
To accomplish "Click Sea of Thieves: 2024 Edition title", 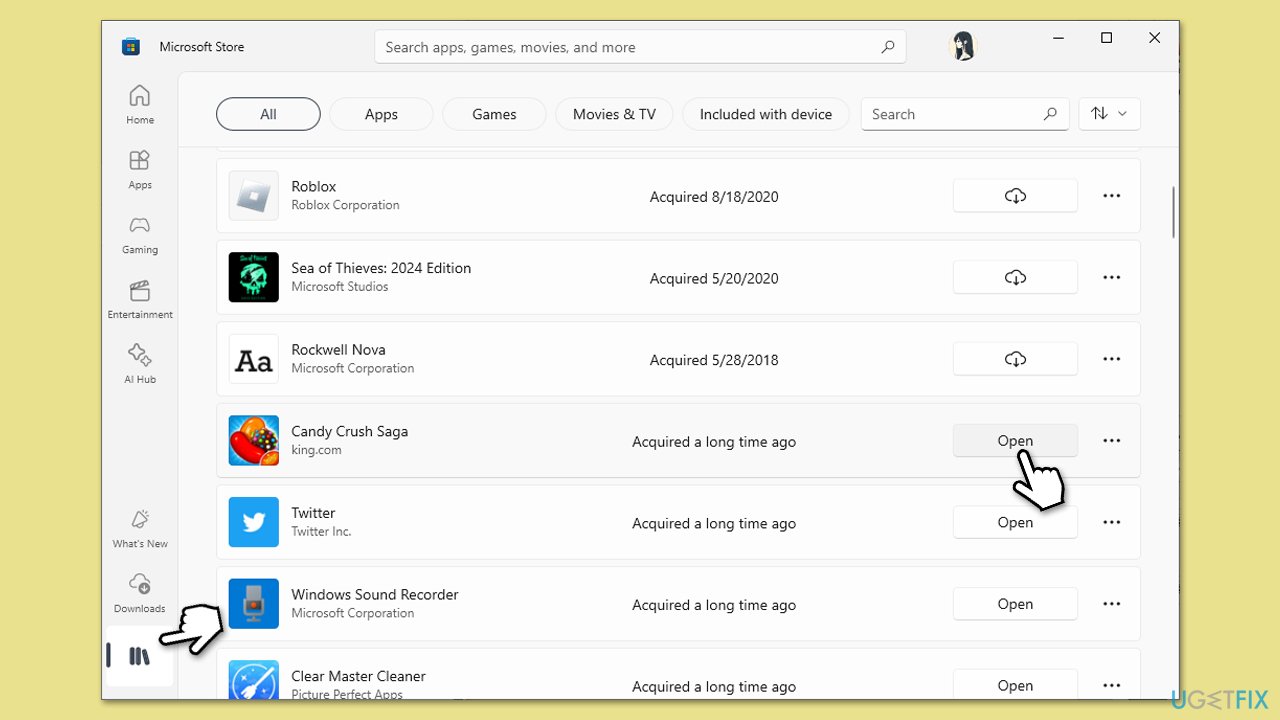I will [381, 268].
